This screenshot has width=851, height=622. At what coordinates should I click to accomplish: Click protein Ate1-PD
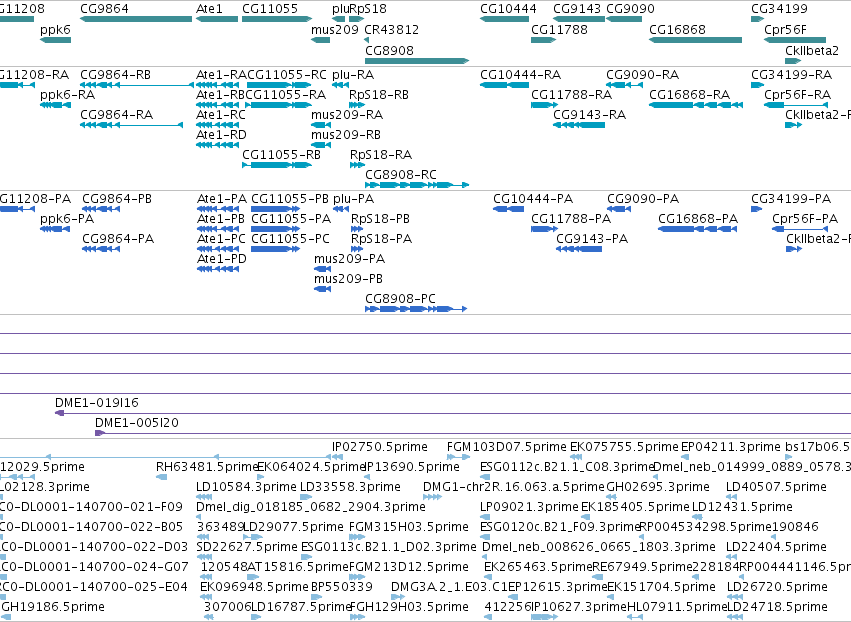pyautogui.click(x=218, y=269)
